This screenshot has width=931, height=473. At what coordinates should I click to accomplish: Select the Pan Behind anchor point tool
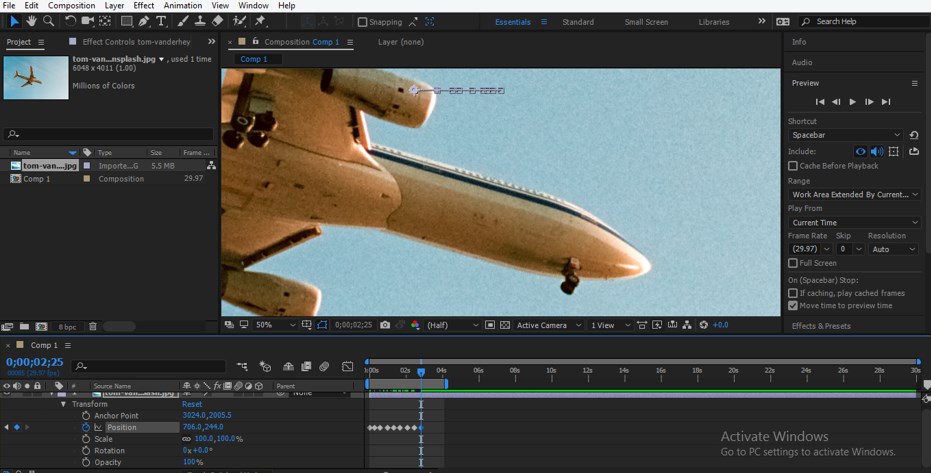[104, 21]
